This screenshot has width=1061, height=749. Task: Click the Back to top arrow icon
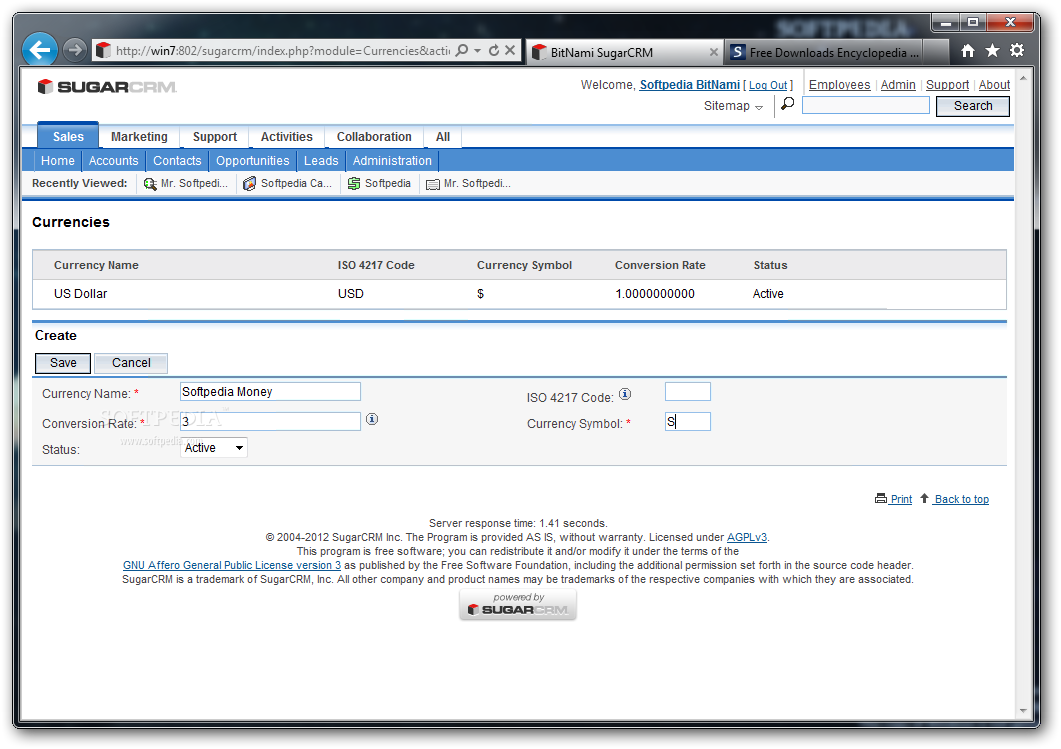tap(924, 498)
